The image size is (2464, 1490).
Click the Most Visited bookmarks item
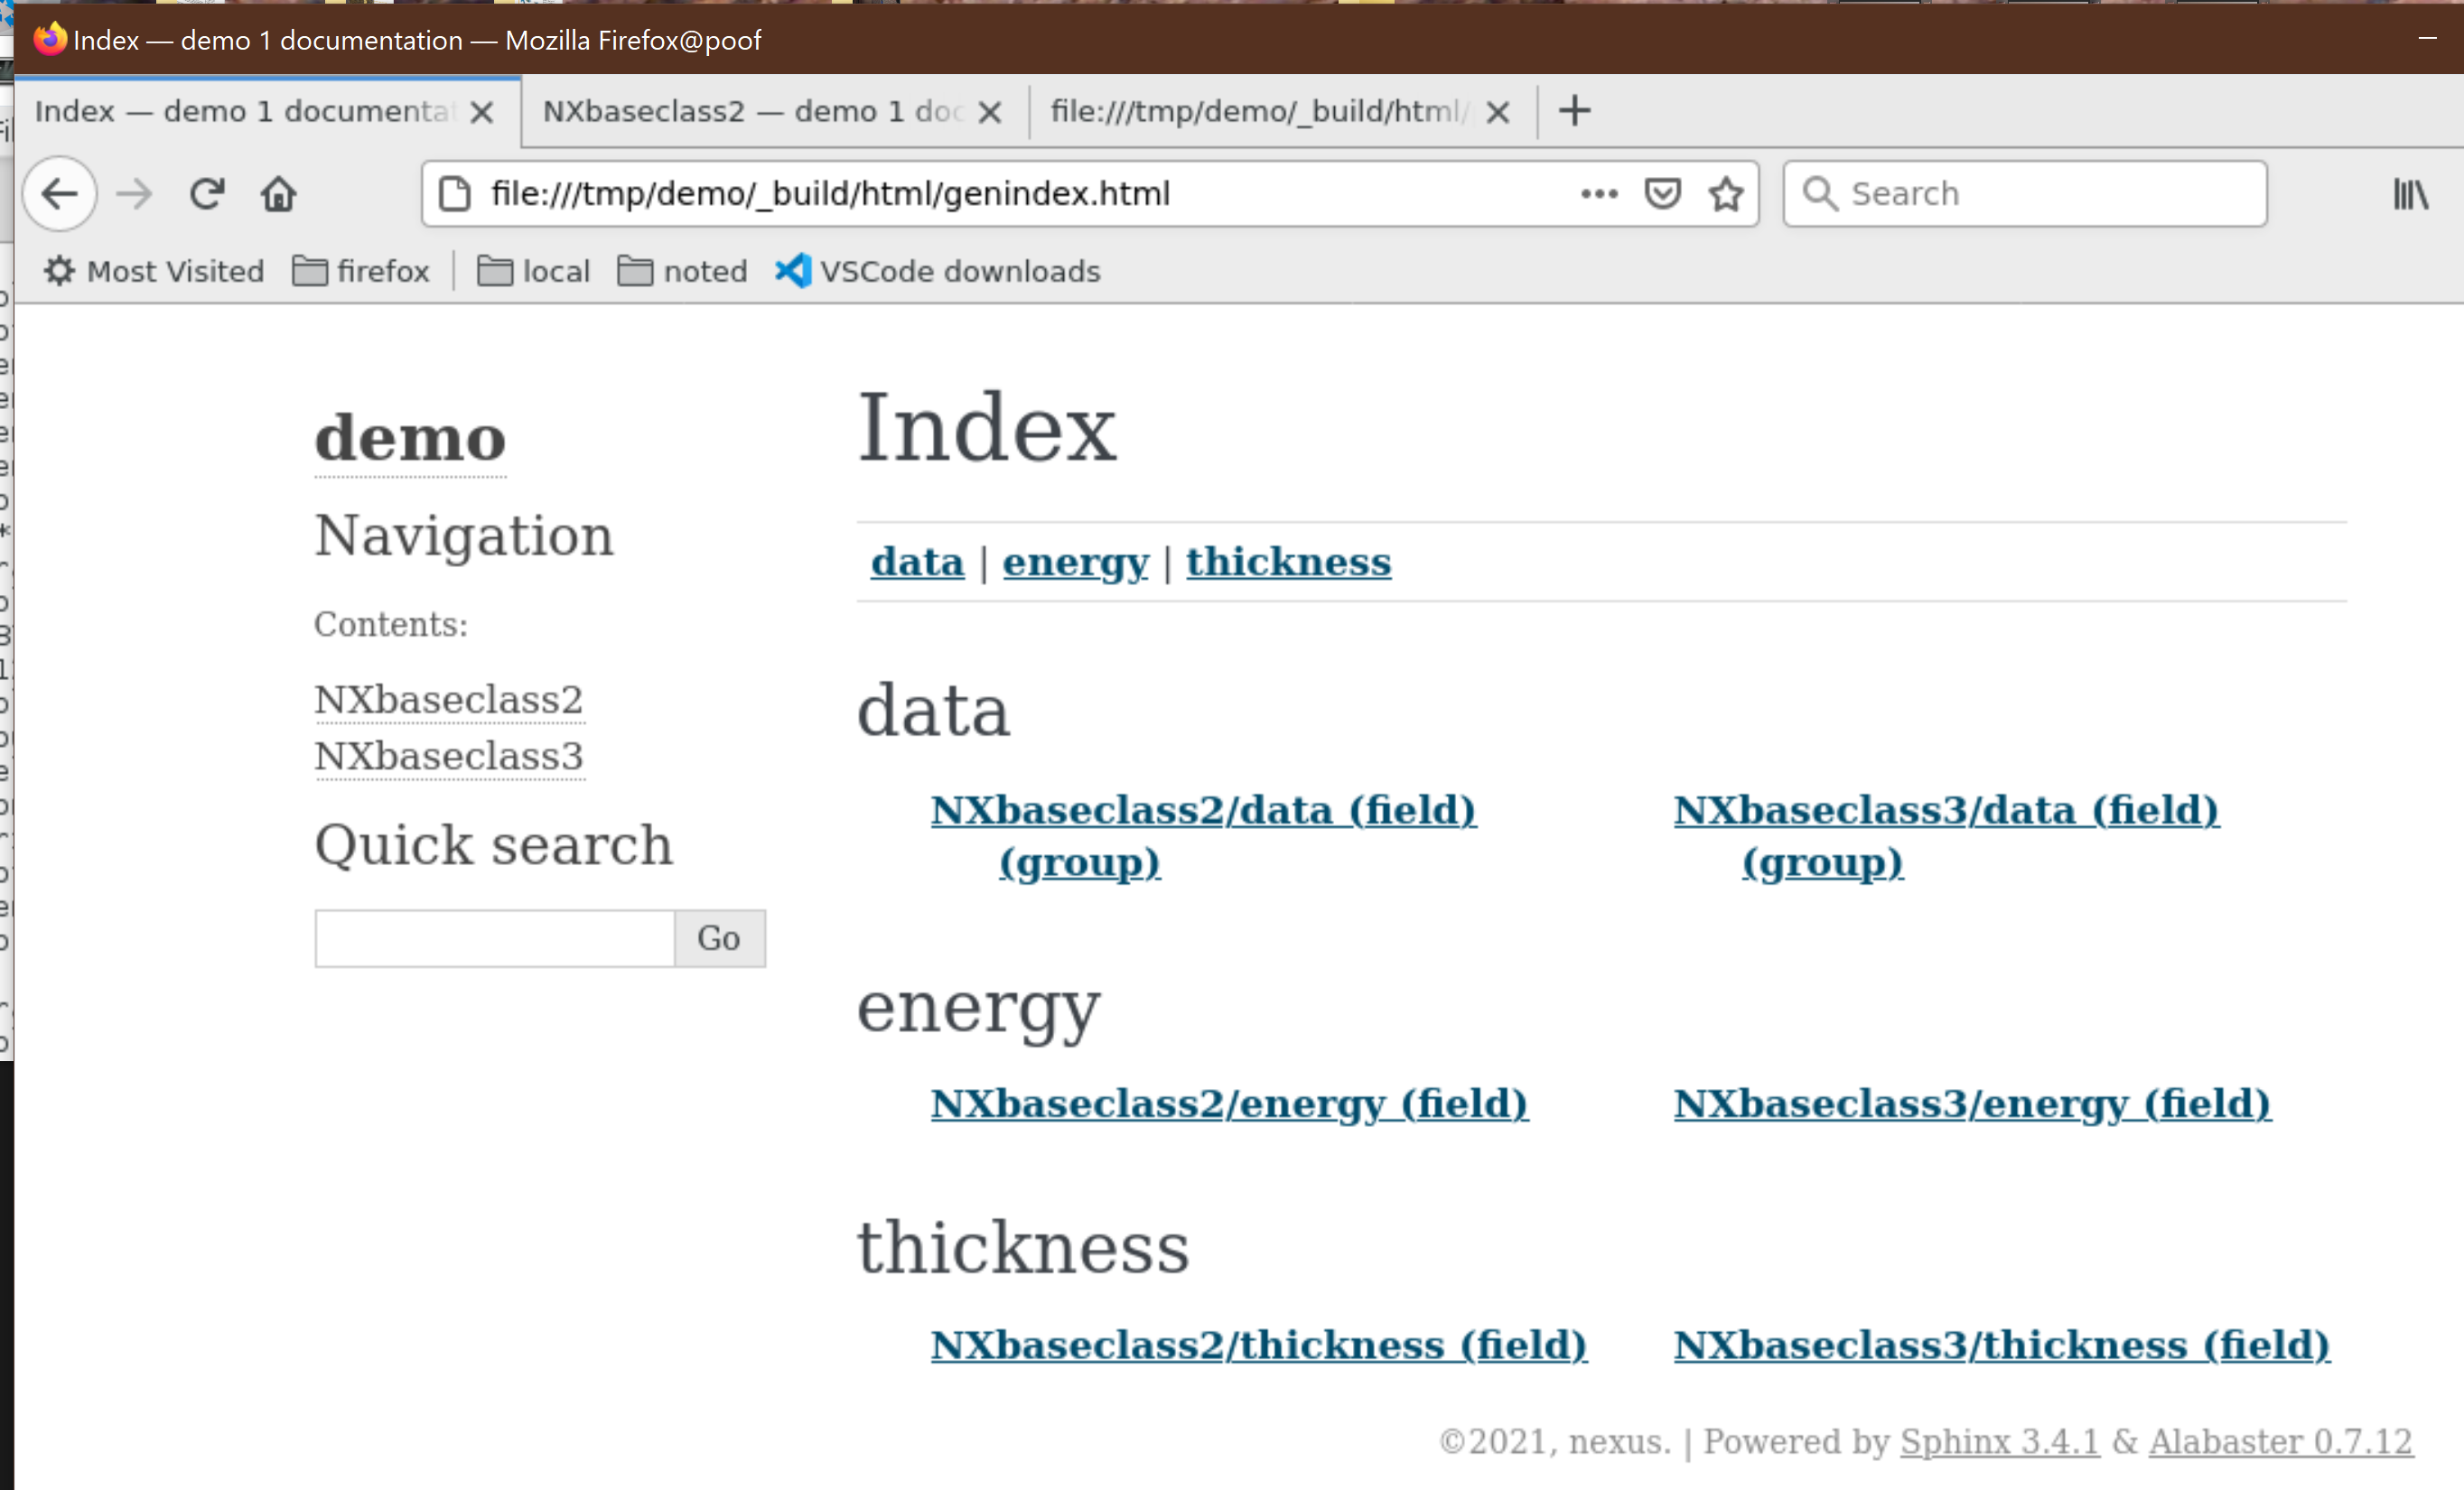pos(174,270)
